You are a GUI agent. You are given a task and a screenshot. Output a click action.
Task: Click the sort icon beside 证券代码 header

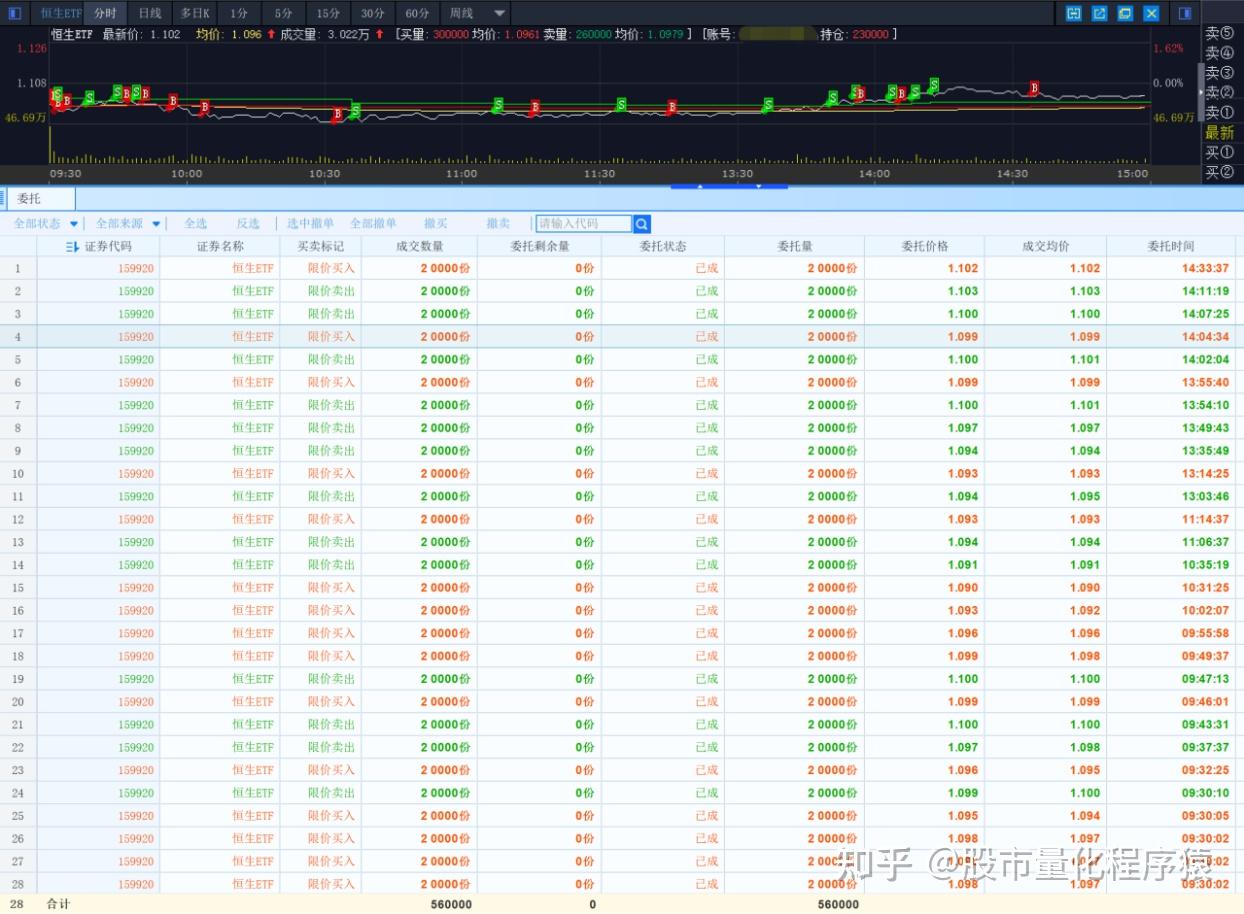(72, 246)
